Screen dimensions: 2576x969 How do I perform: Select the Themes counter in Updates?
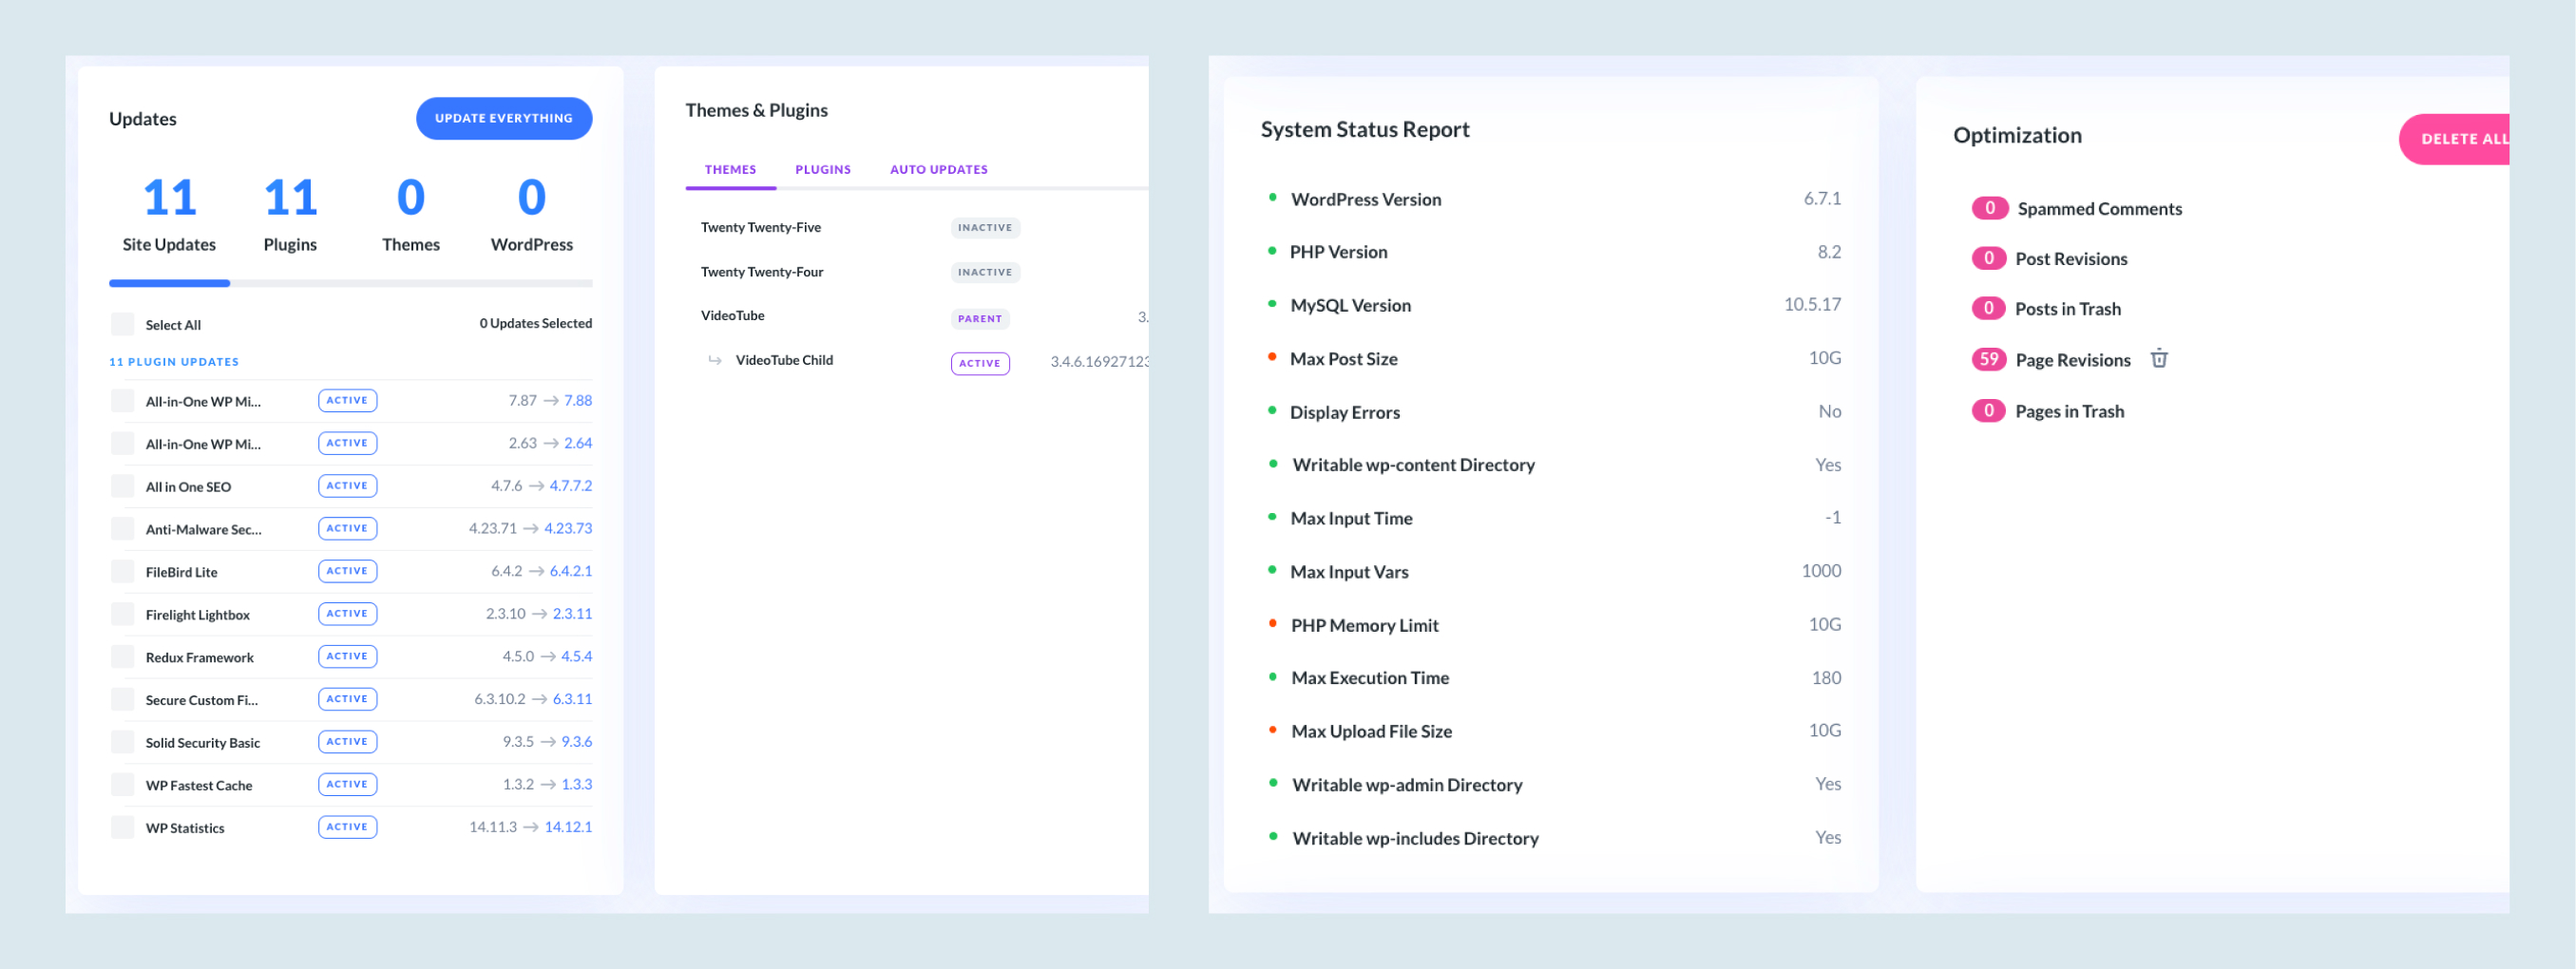click(x=411, y=215)
